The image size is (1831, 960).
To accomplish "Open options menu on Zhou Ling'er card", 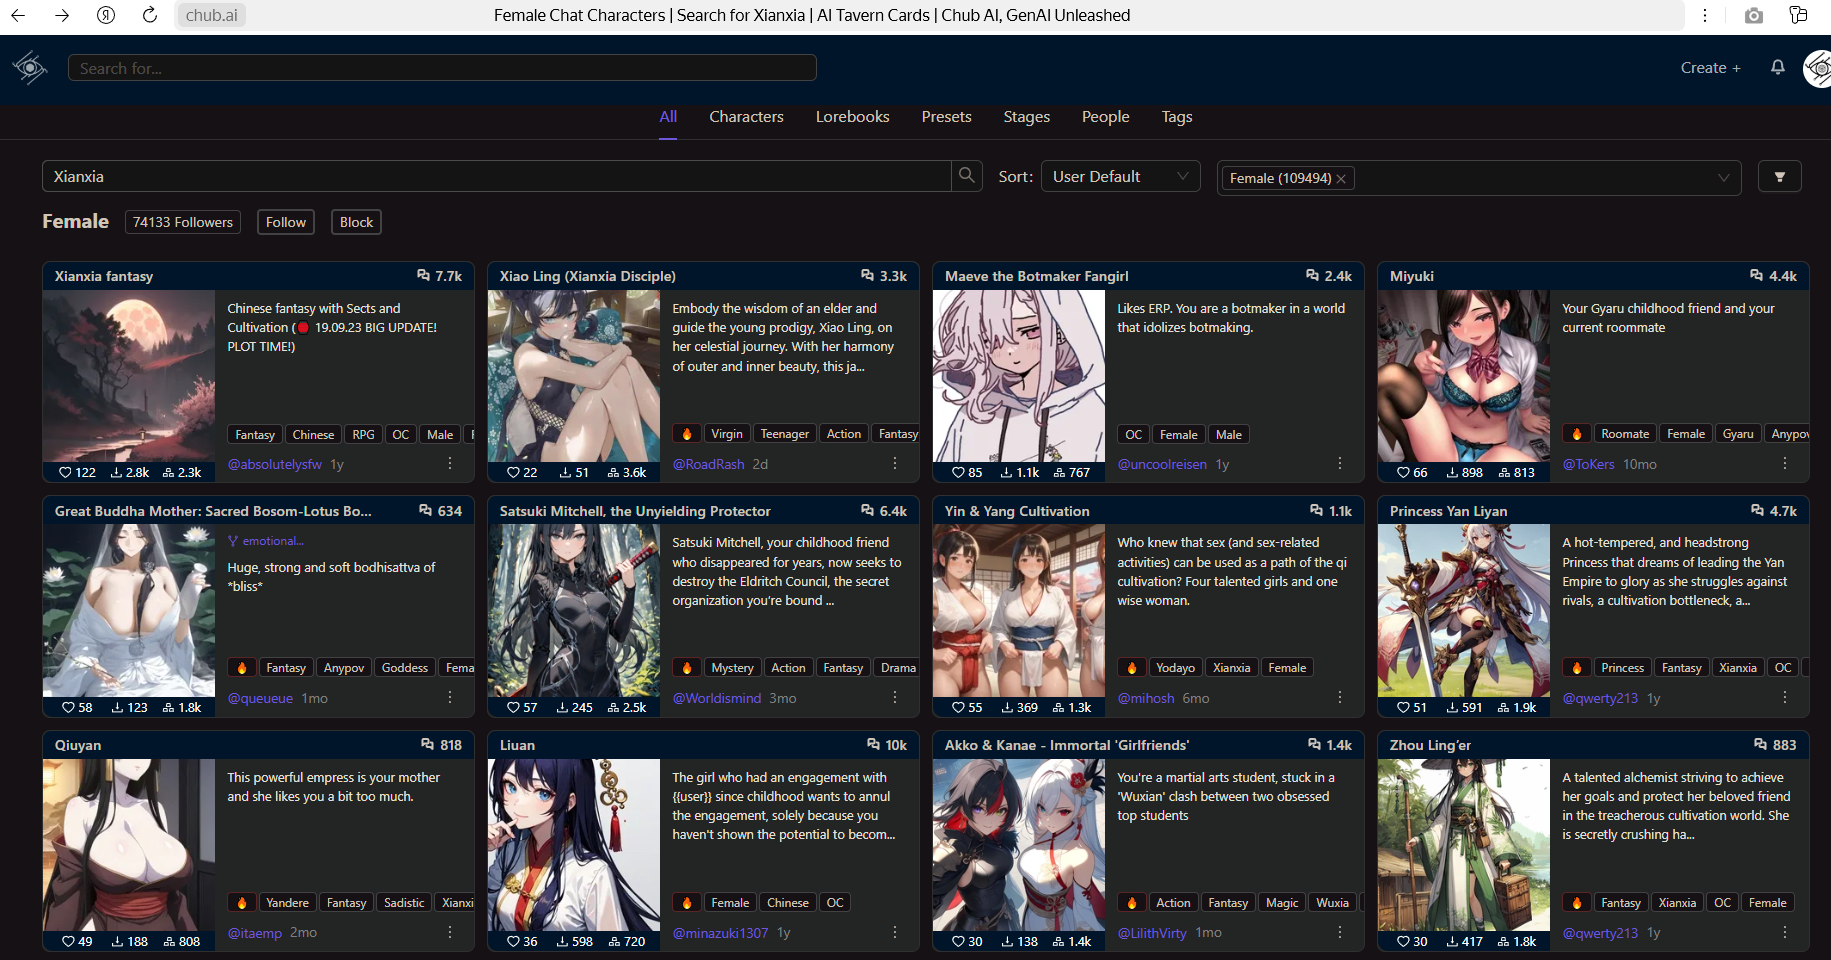I will click(x=1785, y=932).
